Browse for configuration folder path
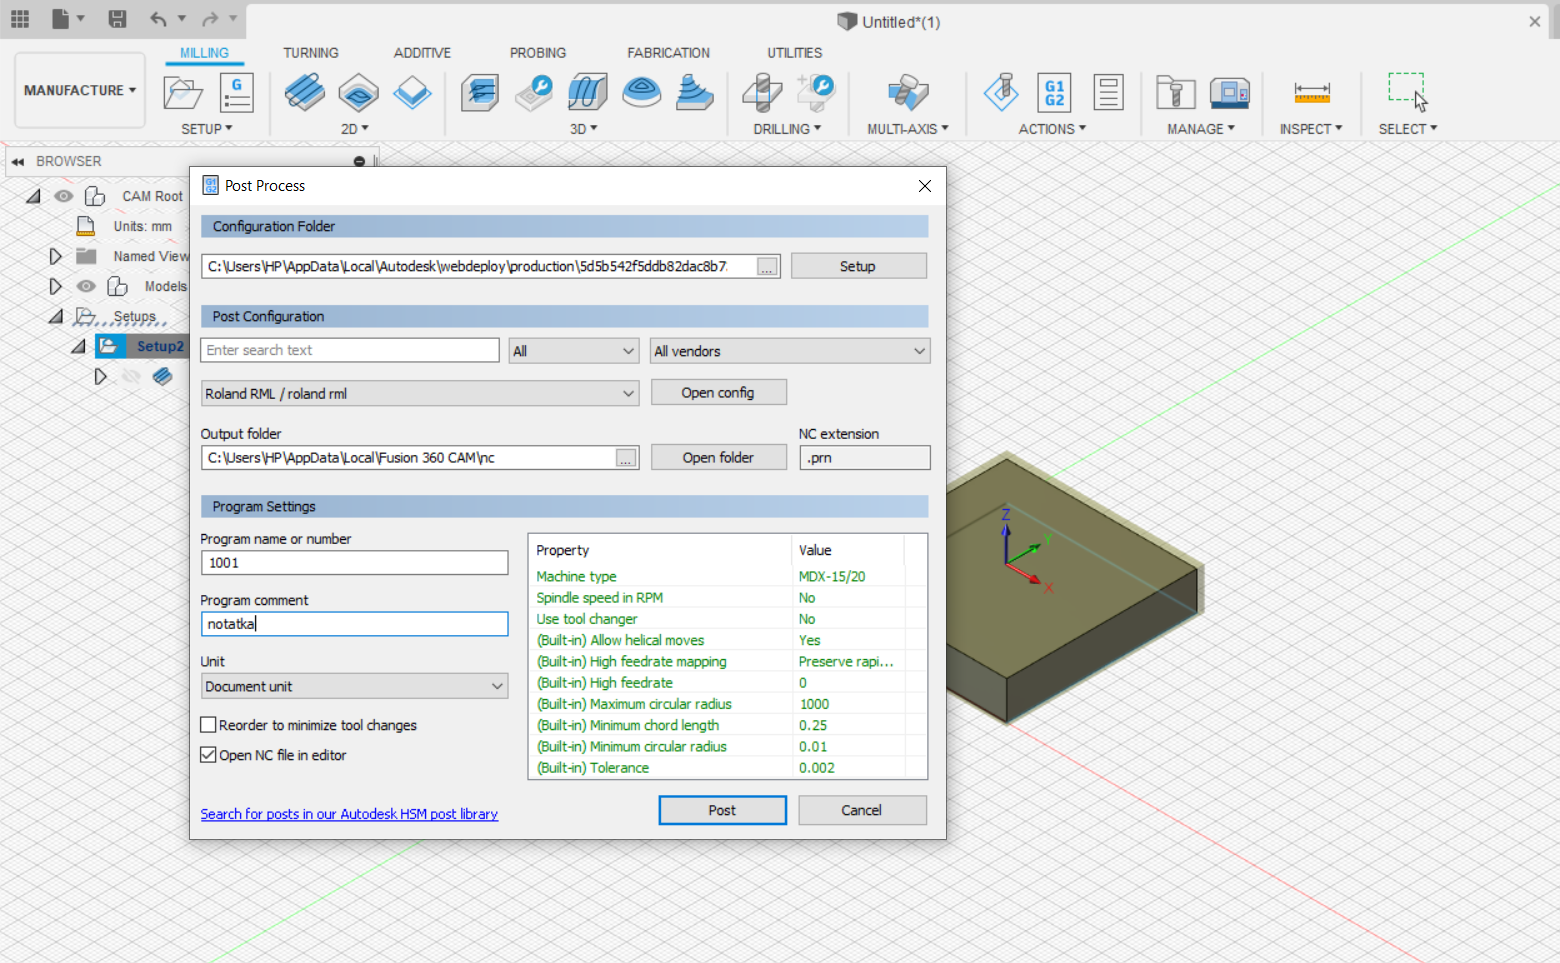 767,267
